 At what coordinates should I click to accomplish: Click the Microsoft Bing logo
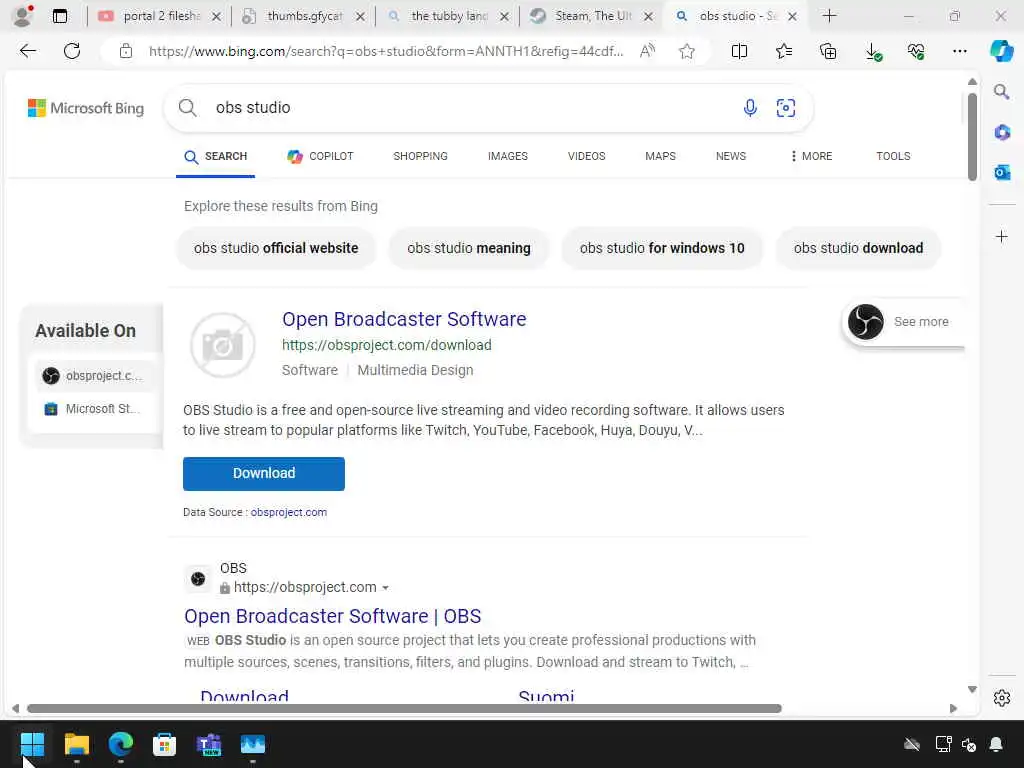click(86, 108)
